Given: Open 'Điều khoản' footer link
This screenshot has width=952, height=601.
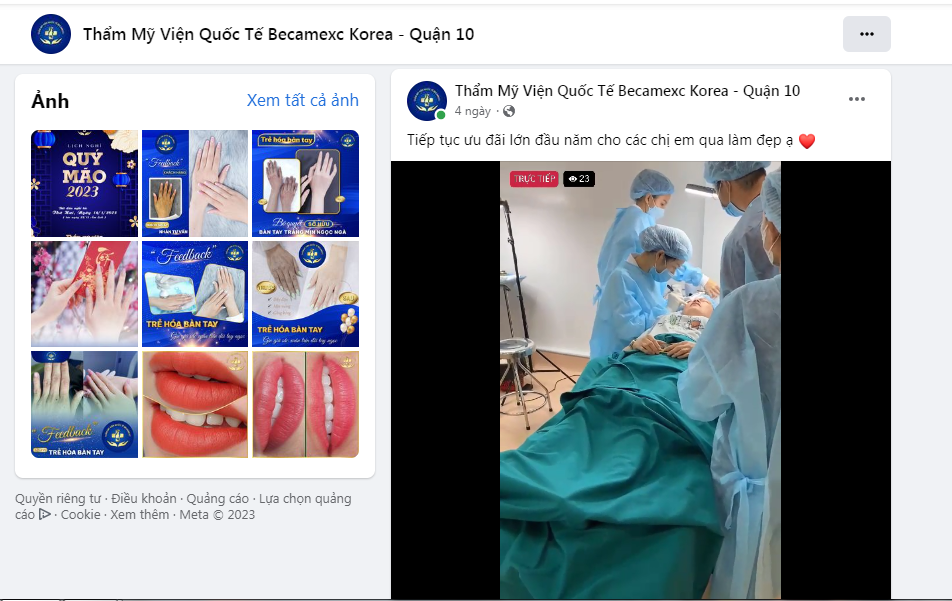Looking at the screenshot, I should click(143, 498).
